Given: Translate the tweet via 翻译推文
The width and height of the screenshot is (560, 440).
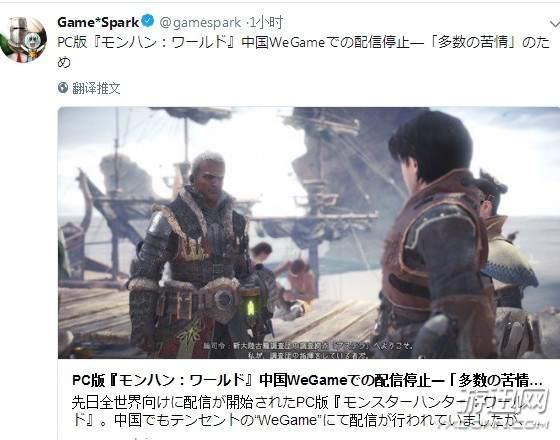Looking at the screenshot, I should pos(96,88).
